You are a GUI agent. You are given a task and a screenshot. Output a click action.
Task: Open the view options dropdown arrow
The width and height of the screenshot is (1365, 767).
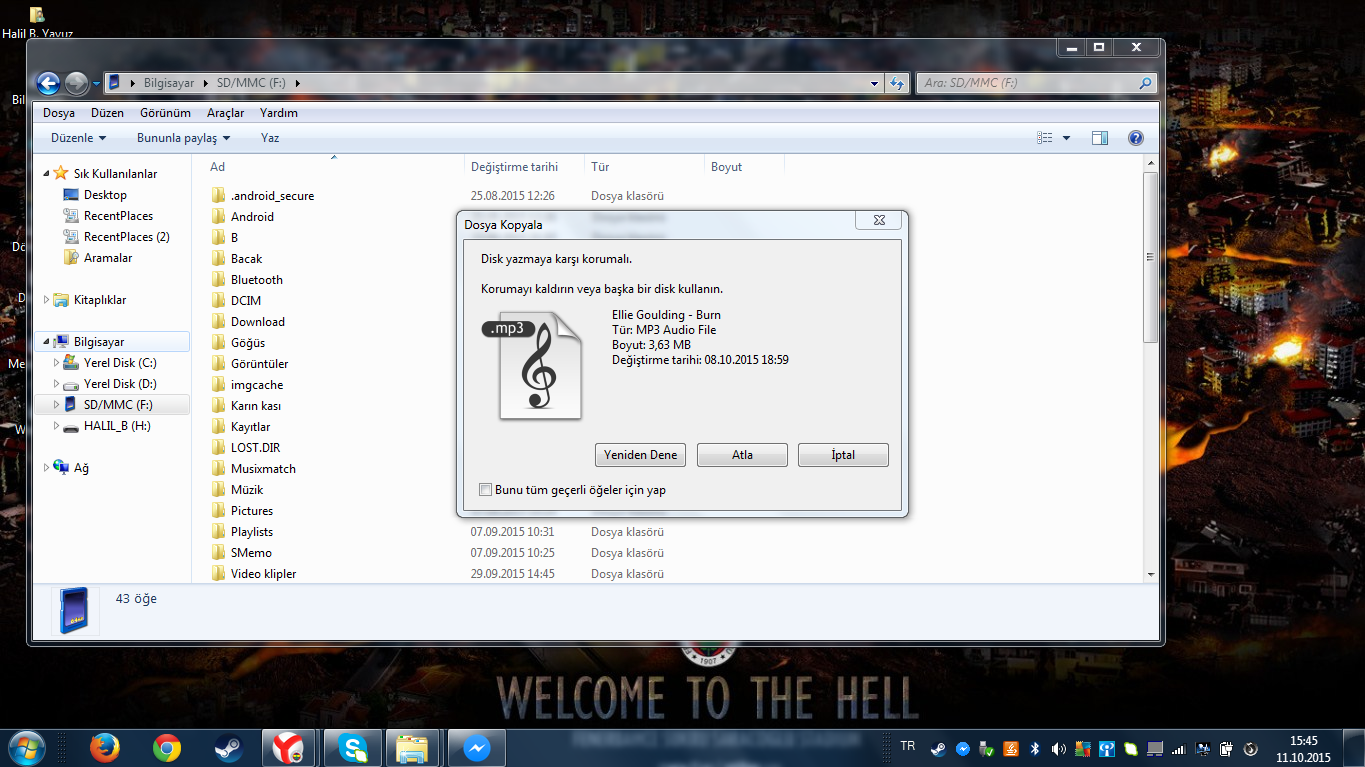pyautogui.click(x=1066, y=138)
